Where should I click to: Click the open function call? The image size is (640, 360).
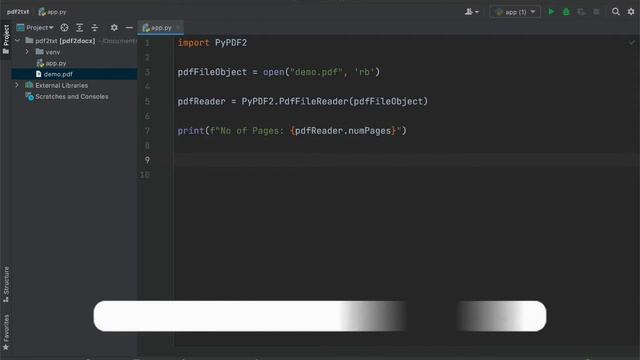[273, 72]
